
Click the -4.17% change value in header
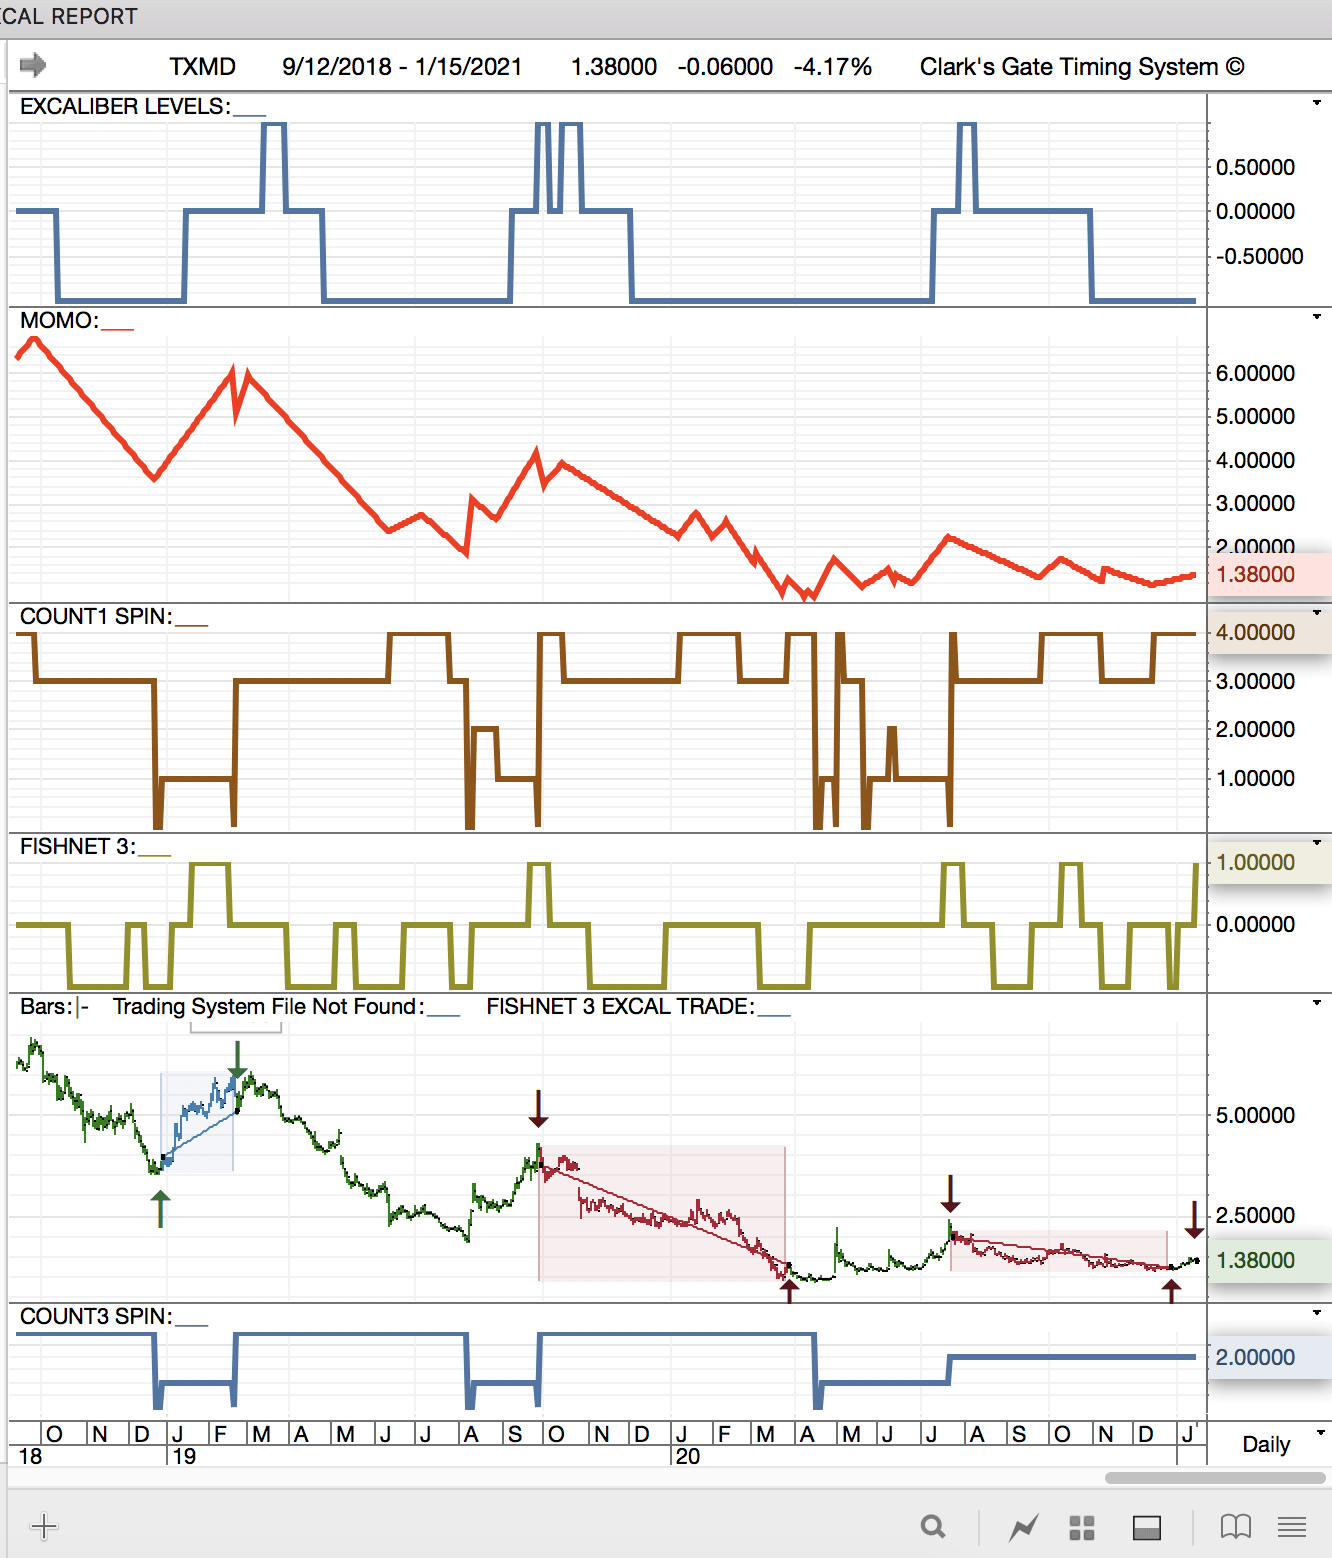pyautogui.click(x=833, y=67)
